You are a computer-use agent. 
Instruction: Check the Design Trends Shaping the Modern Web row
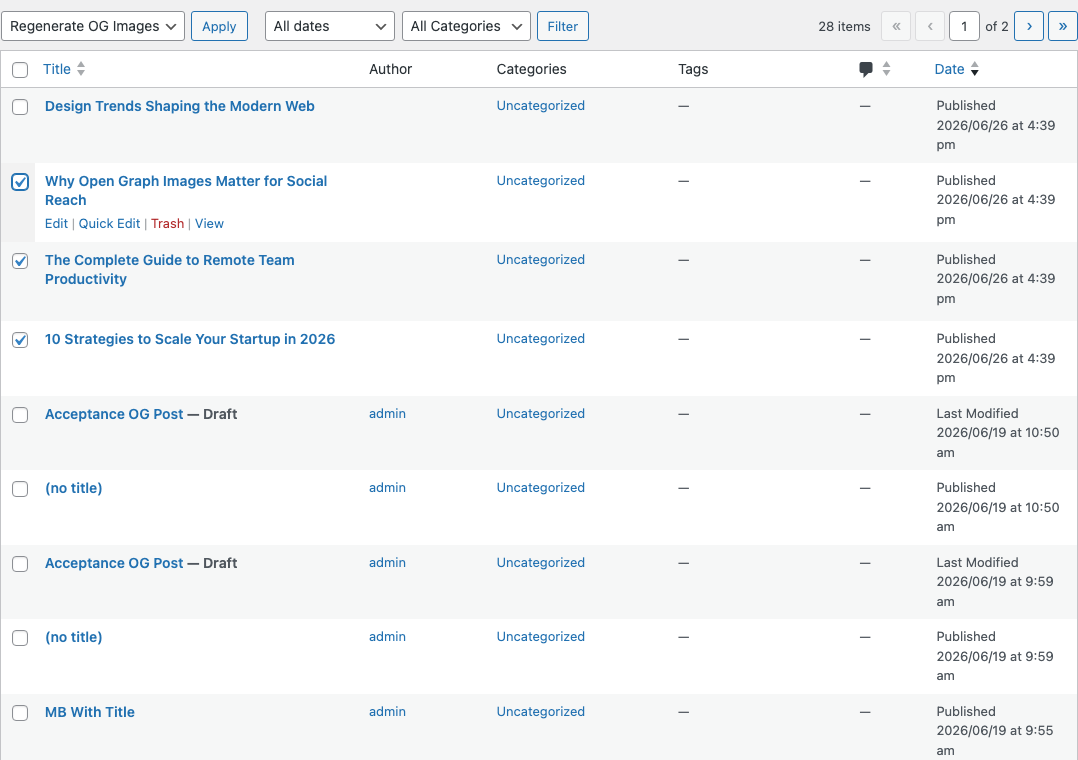[20, 107]
